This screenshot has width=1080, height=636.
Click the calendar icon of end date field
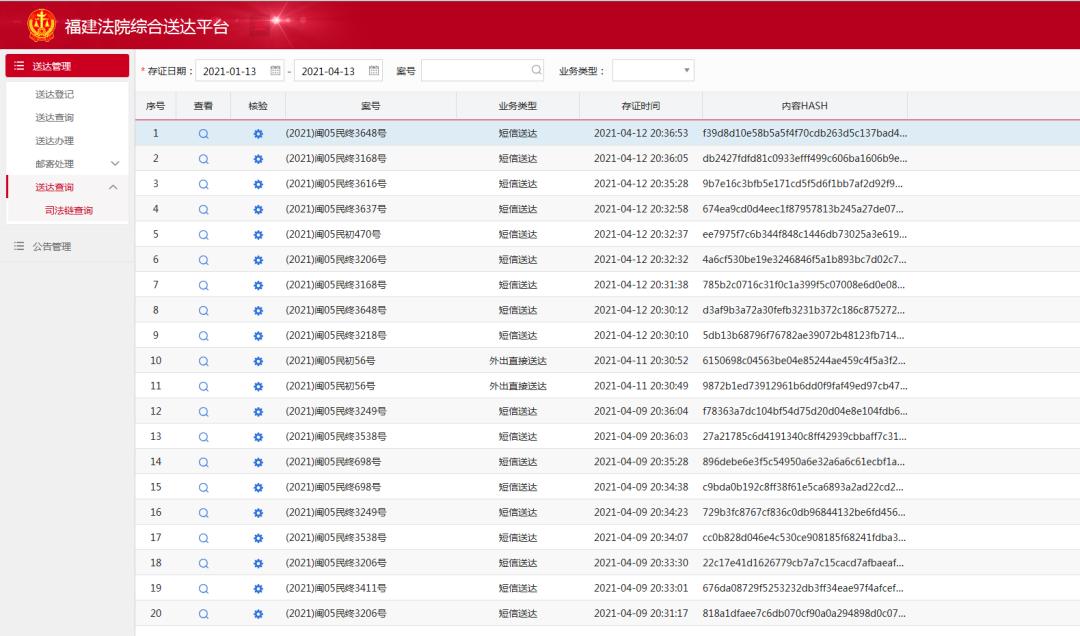click(x=374, y=71)
